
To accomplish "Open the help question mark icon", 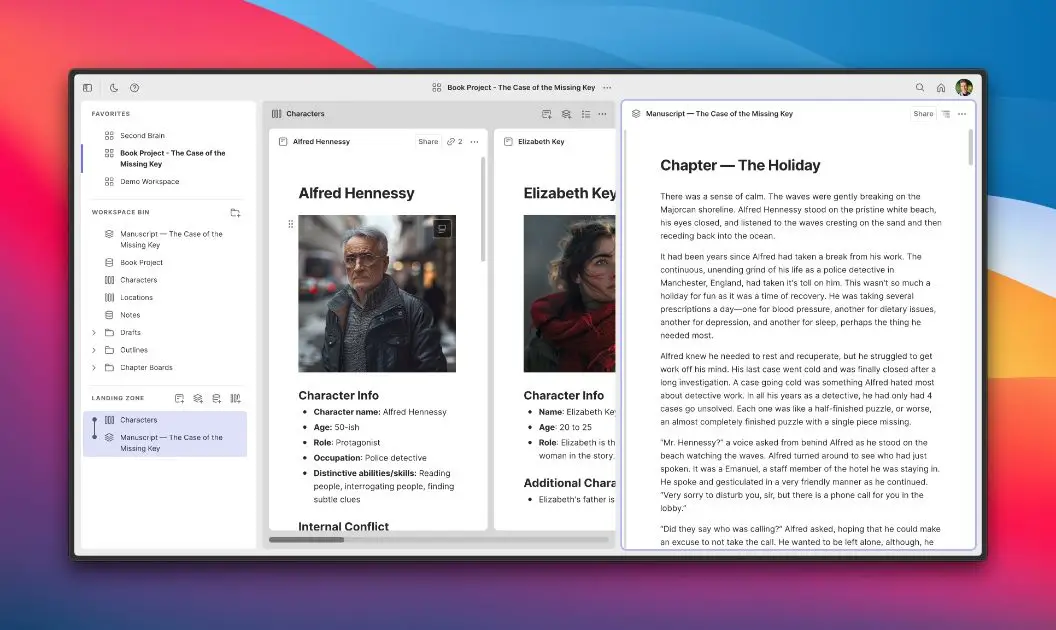I will (x=135, y=88).
